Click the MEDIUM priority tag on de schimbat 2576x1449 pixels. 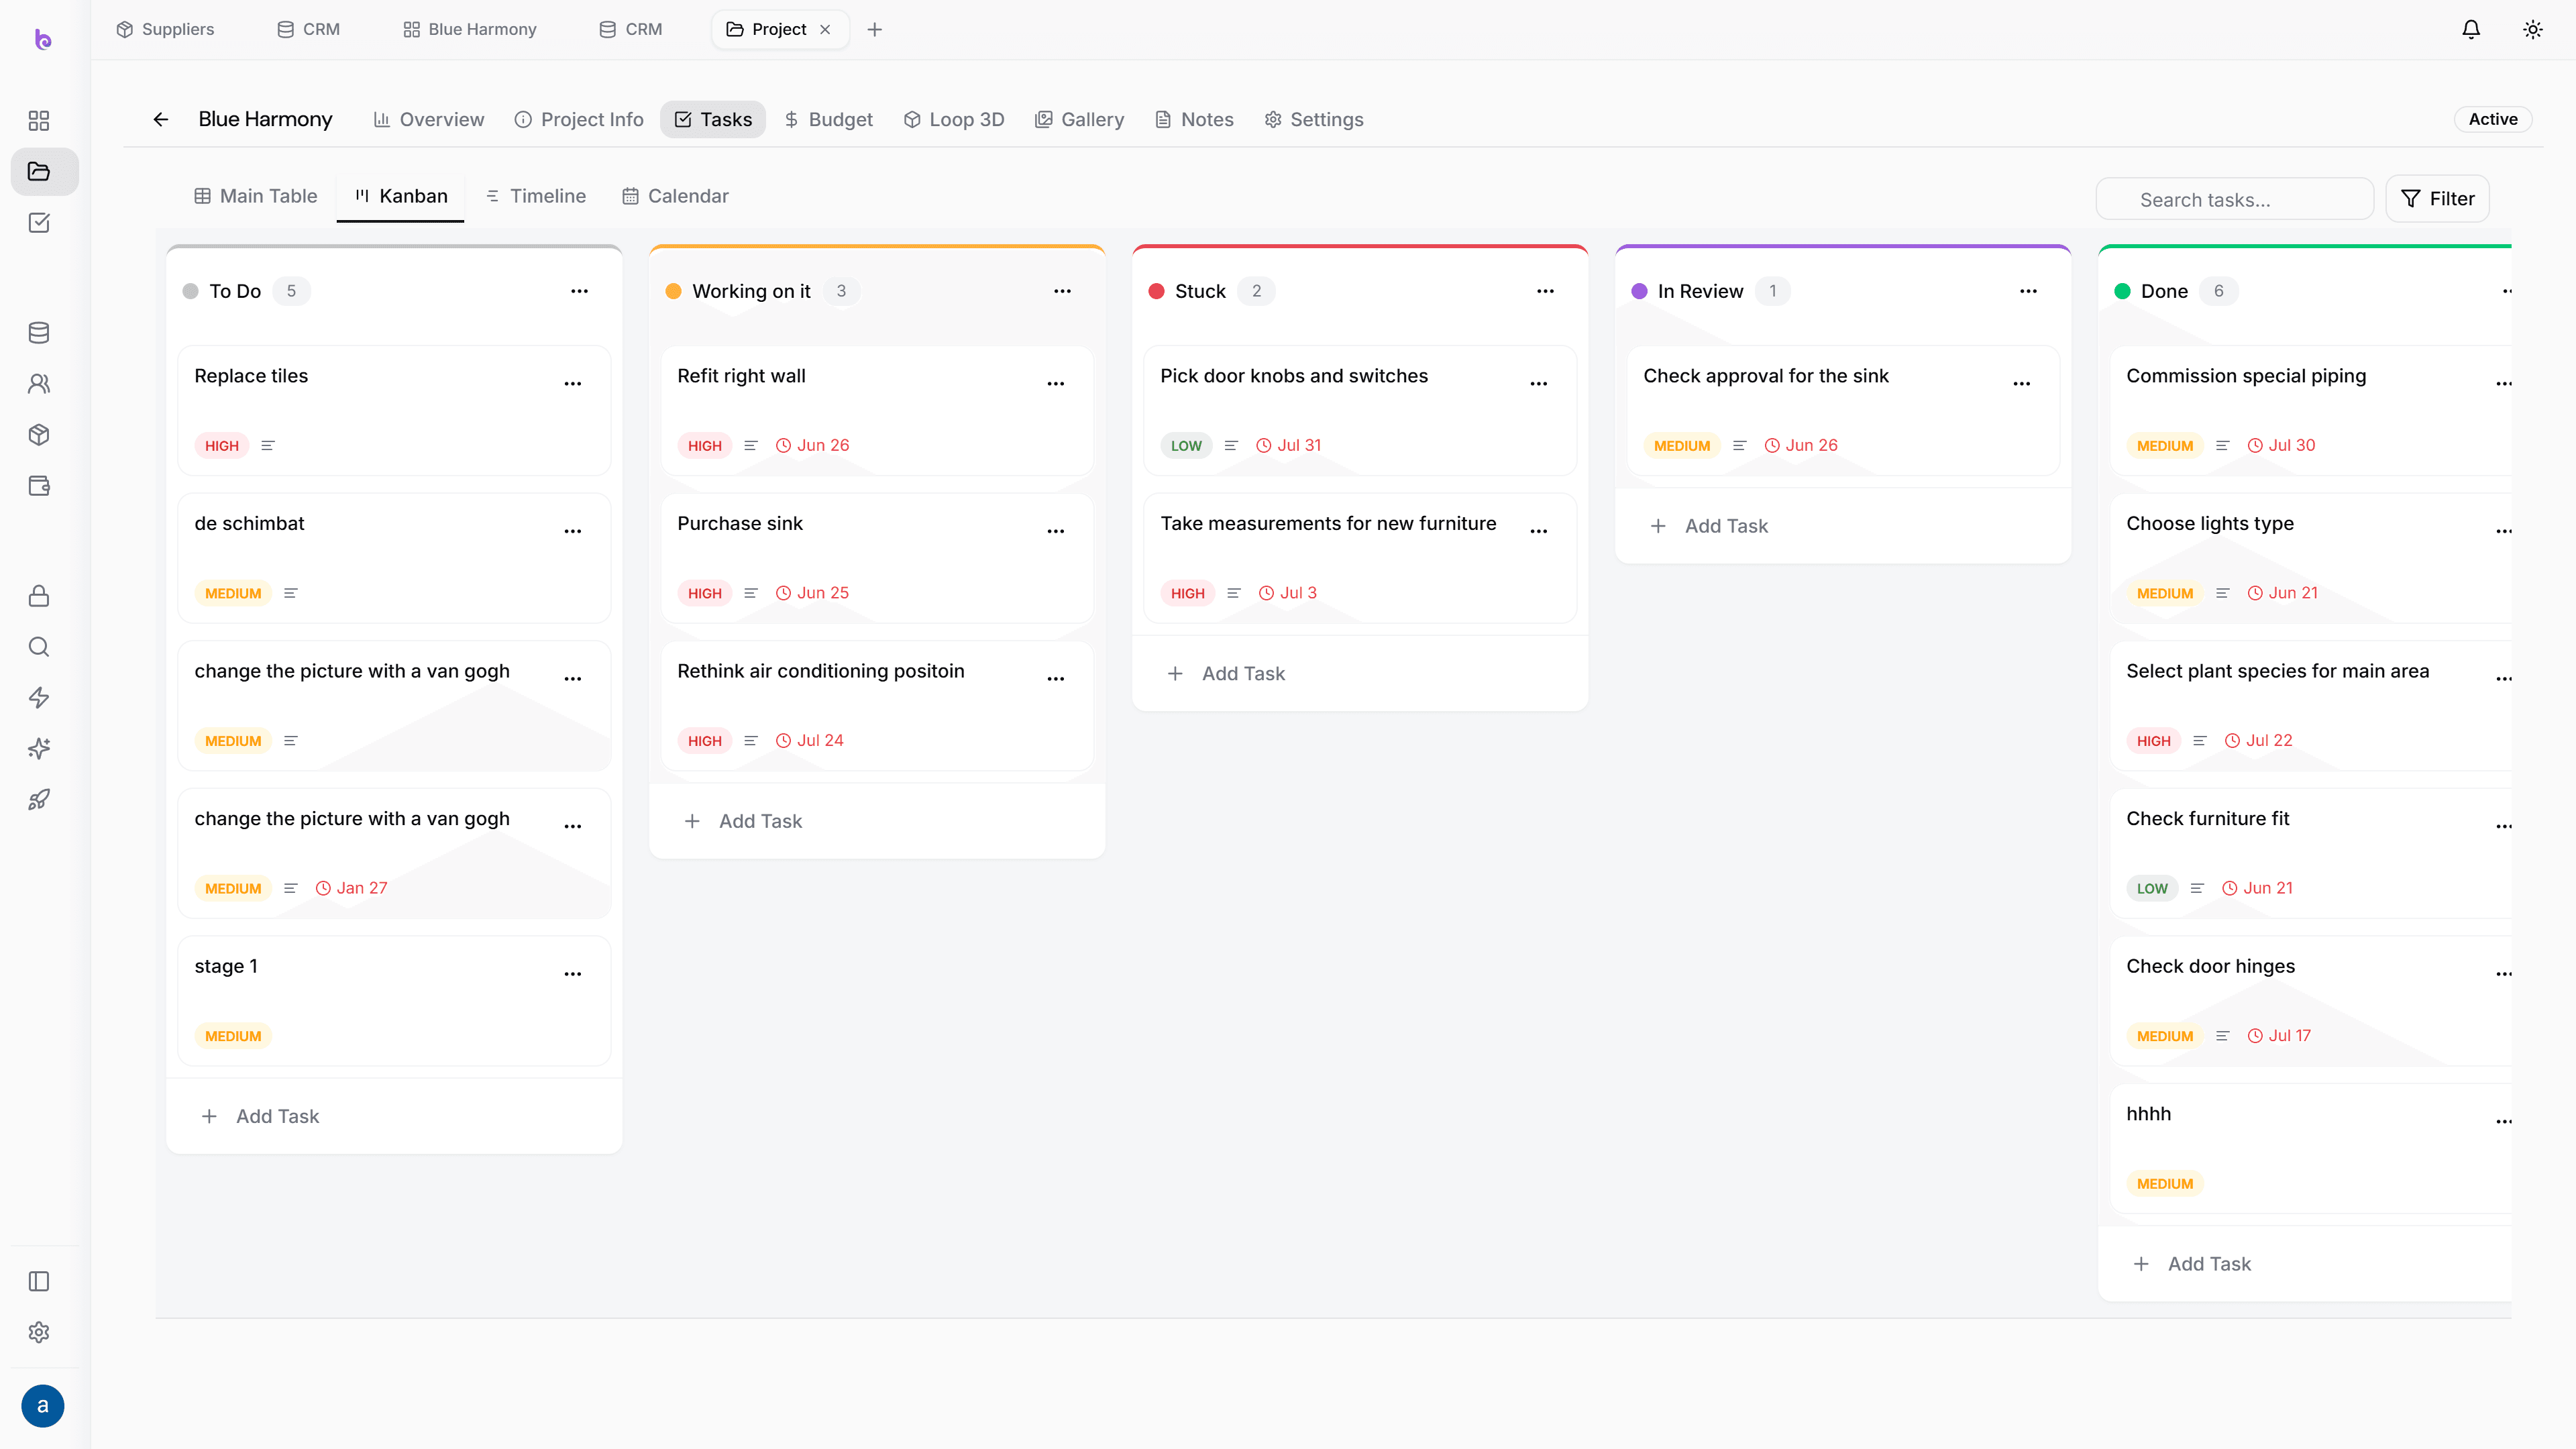coord(233,594)
